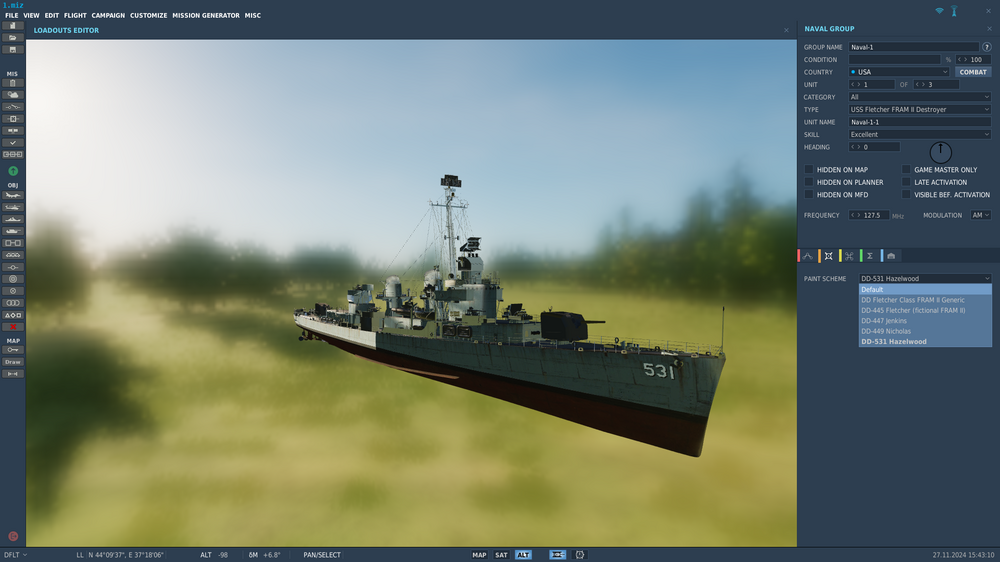
Task: Open the Modulation AM dropdown
Action: (x=980, y=215)
